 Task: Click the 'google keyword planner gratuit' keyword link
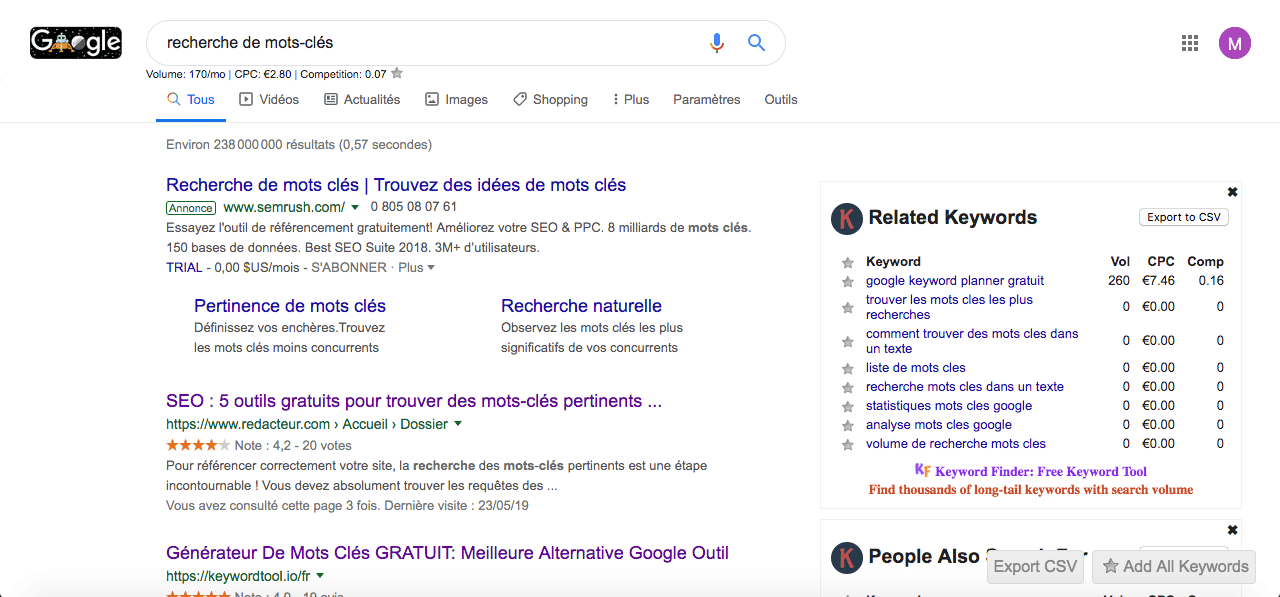pyautogui.click(x=955, y=281)
